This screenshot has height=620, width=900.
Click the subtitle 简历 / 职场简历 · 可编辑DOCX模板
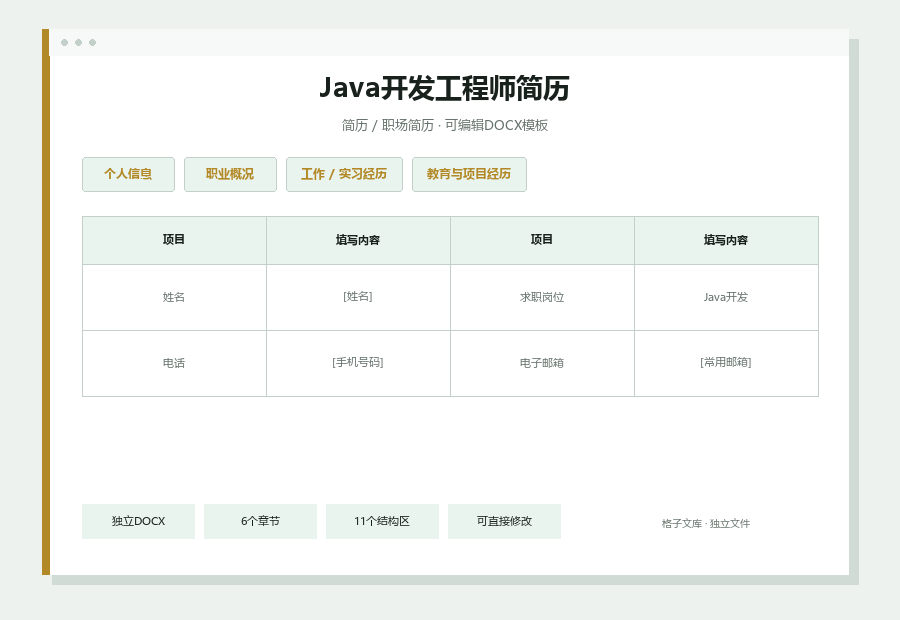(x=445, y=125)
